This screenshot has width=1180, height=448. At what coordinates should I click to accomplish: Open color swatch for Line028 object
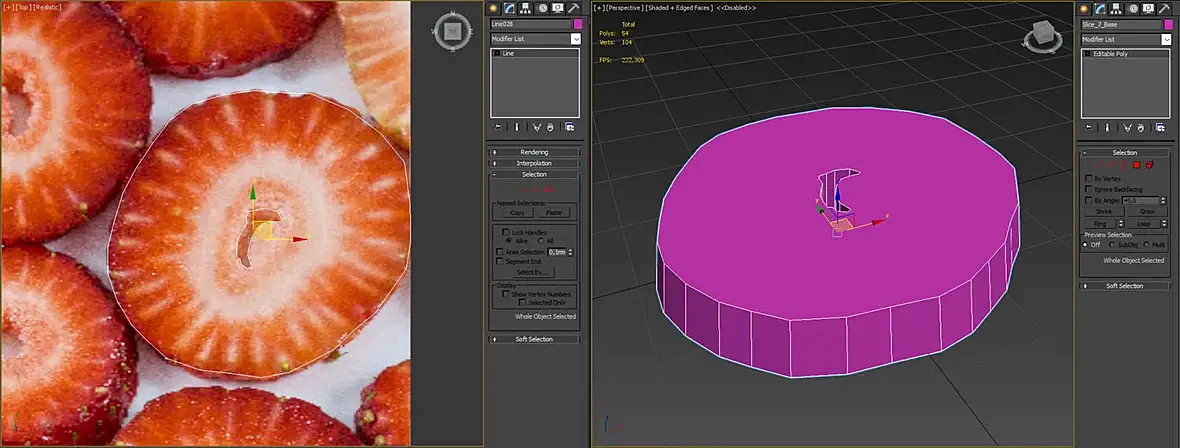click(578, 24)
